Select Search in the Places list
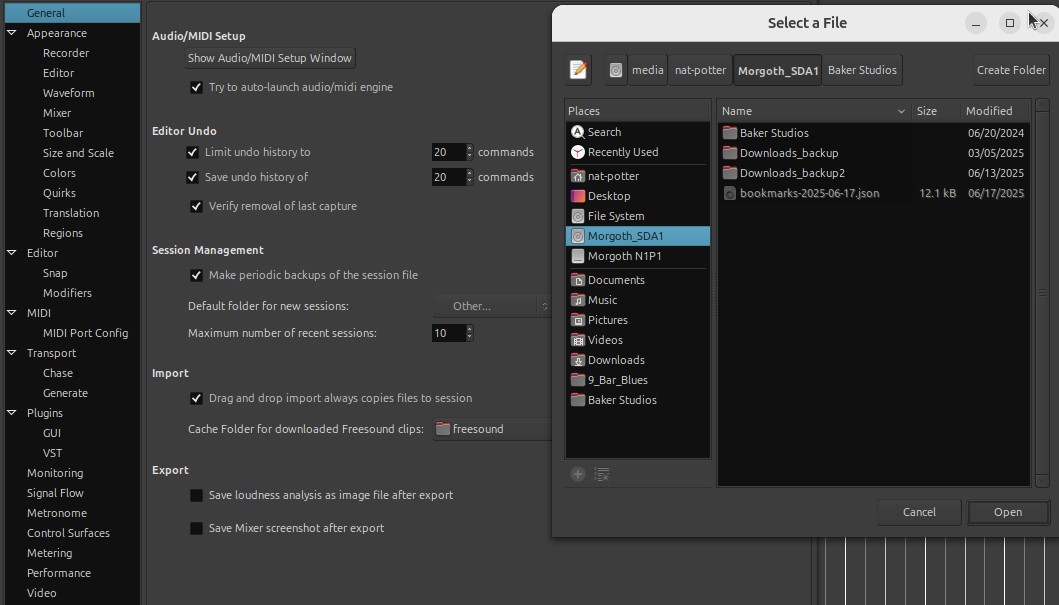The height and width of the screenshot is (605, 1059). click(x=604, y=132)
